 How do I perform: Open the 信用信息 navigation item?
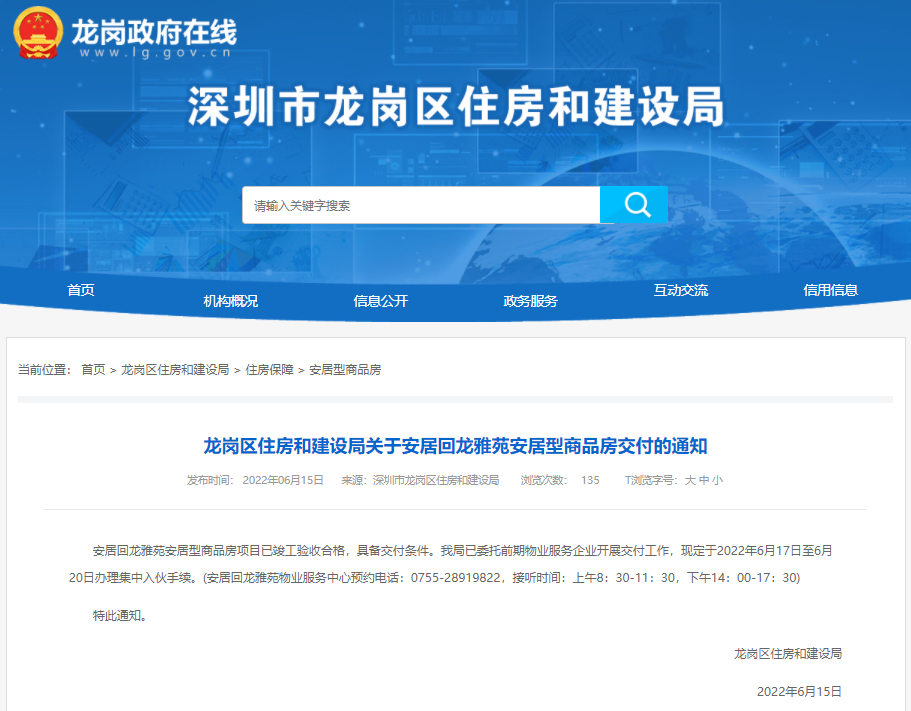coord(830,290)
